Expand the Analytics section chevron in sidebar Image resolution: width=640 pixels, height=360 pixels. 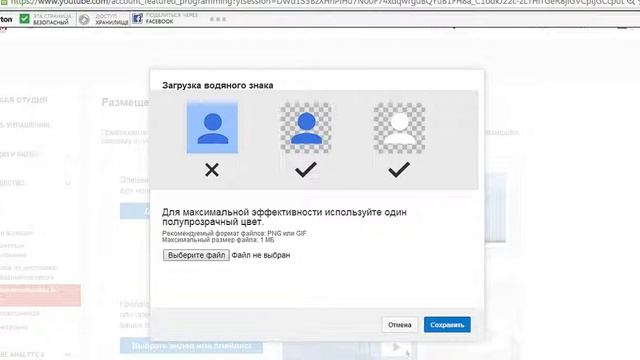click(68, 355)
